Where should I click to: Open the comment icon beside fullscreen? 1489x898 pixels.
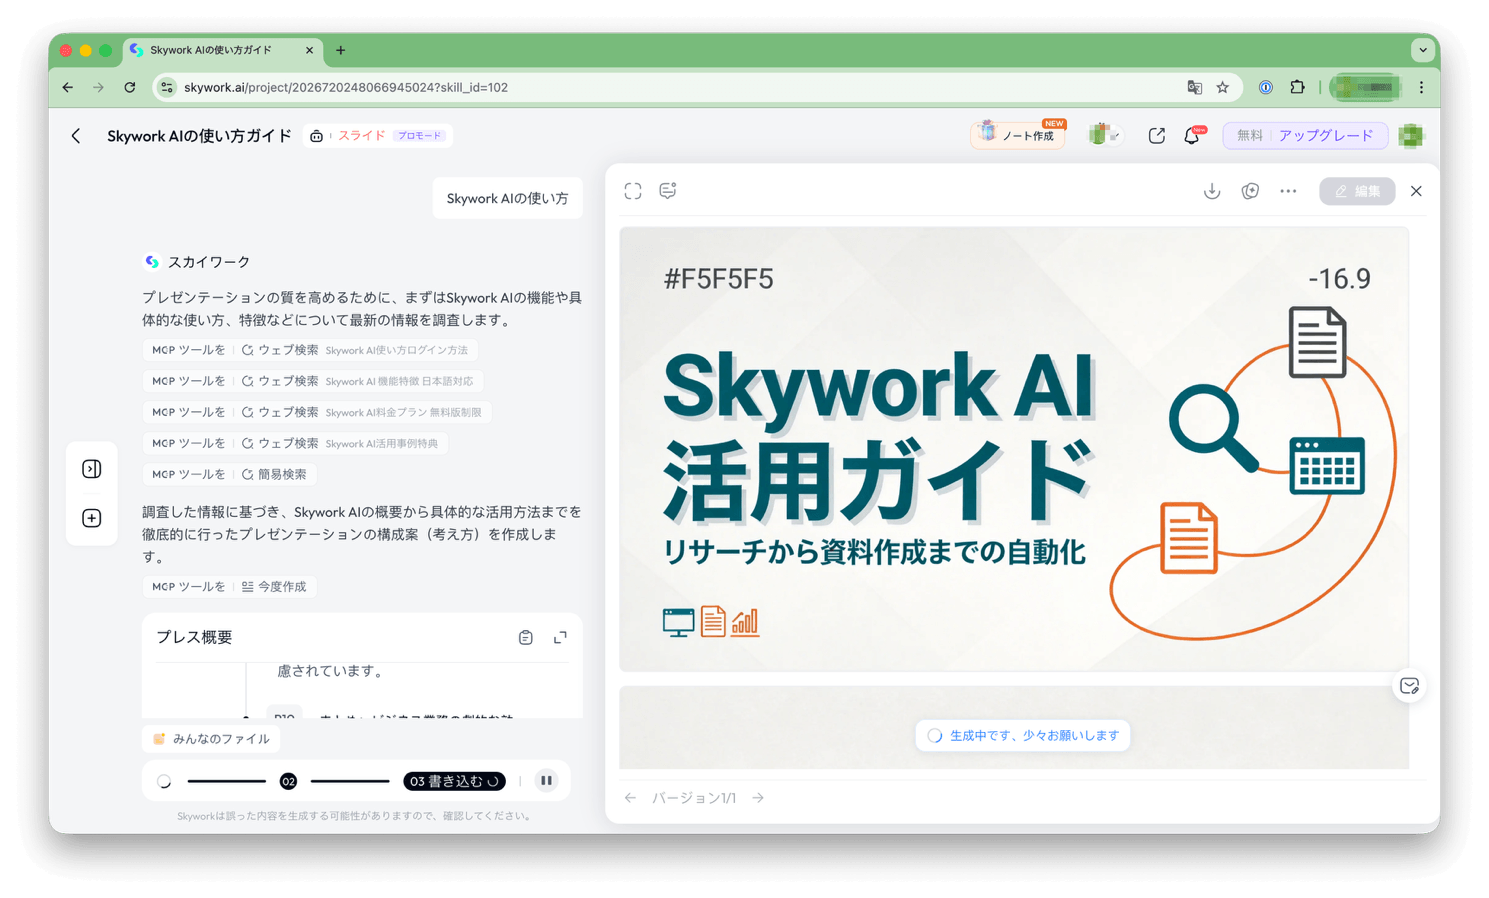(x=668, y=191)
